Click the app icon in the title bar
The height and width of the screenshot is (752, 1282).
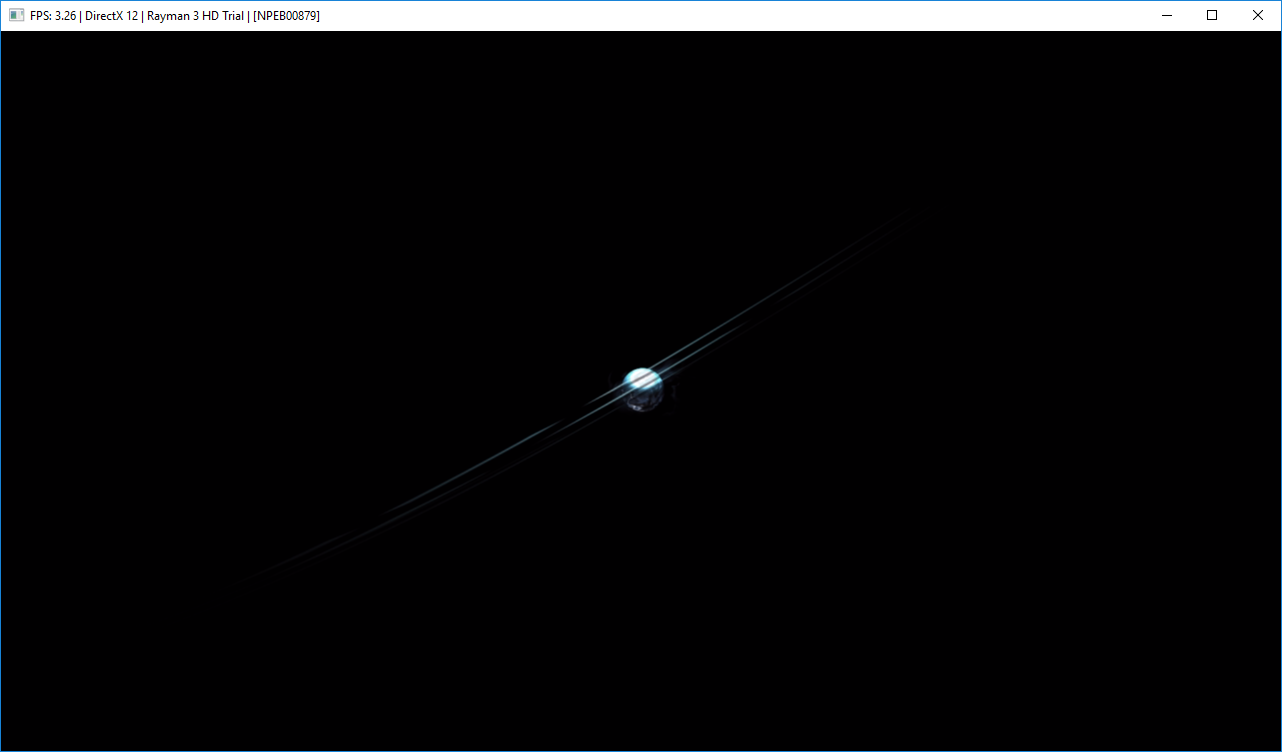click(16, 16)
